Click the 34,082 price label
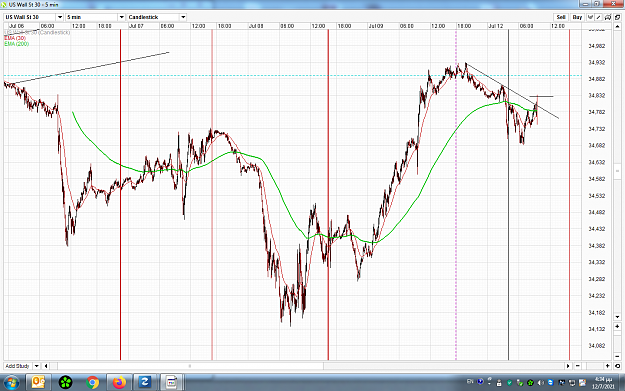Viewport: 625px width, 391px height. click(x=597, y=346)
